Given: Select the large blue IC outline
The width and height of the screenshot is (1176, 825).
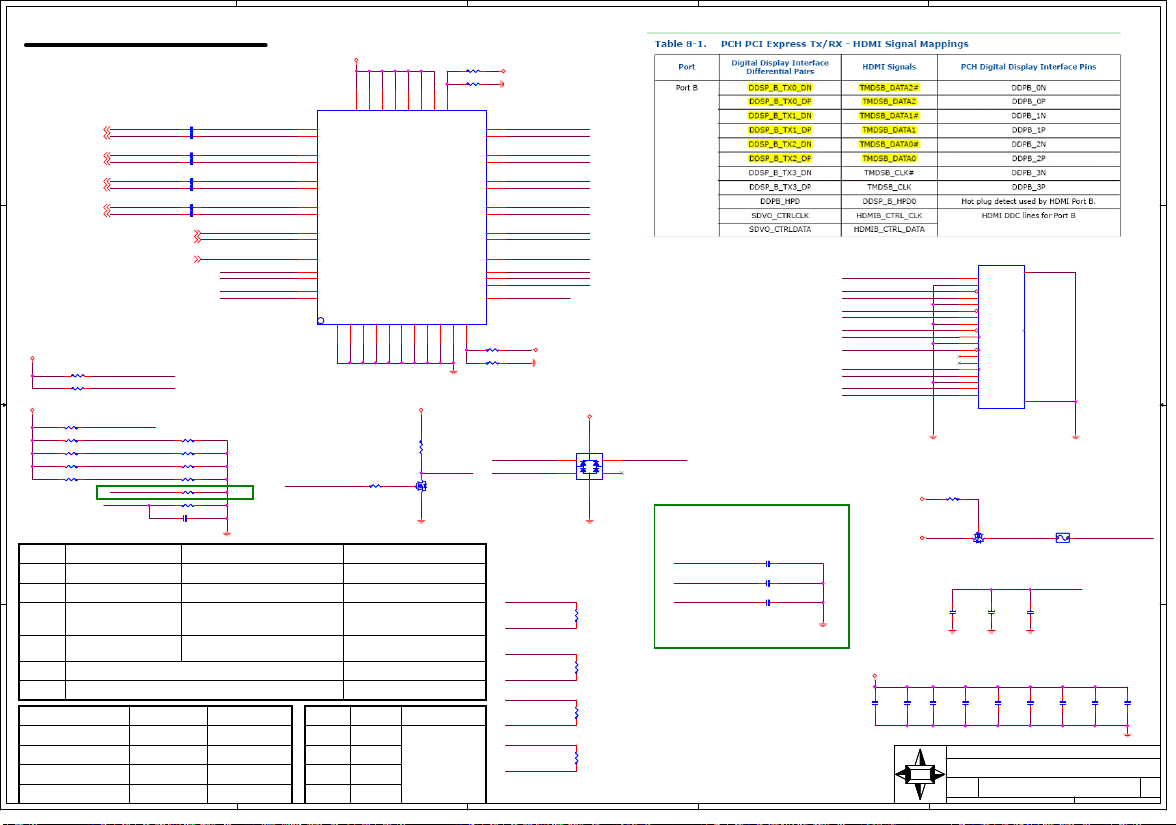Looking at the screenshot, I should 402,218.
